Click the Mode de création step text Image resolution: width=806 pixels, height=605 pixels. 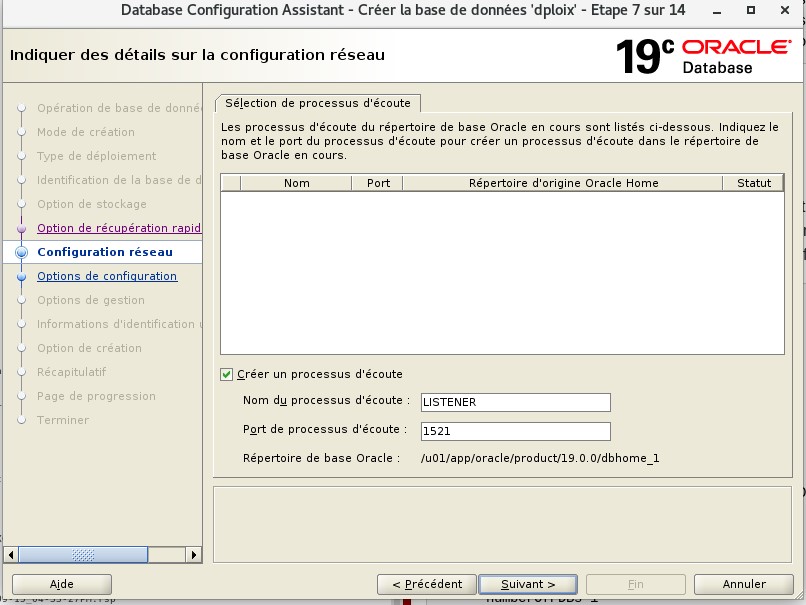coord(86,132)
